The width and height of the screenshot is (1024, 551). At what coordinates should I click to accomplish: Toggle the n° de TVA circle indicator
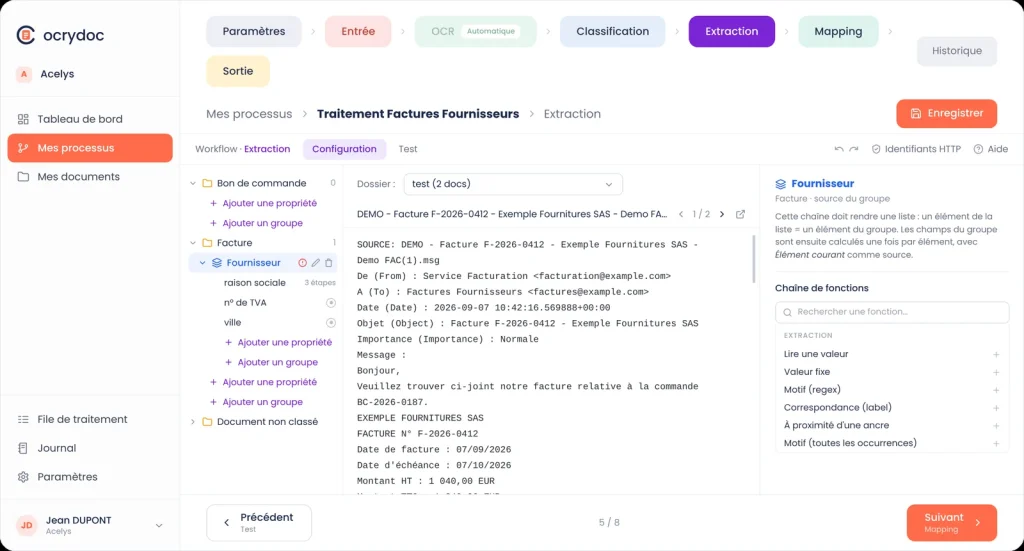click(x=331, y=303)
